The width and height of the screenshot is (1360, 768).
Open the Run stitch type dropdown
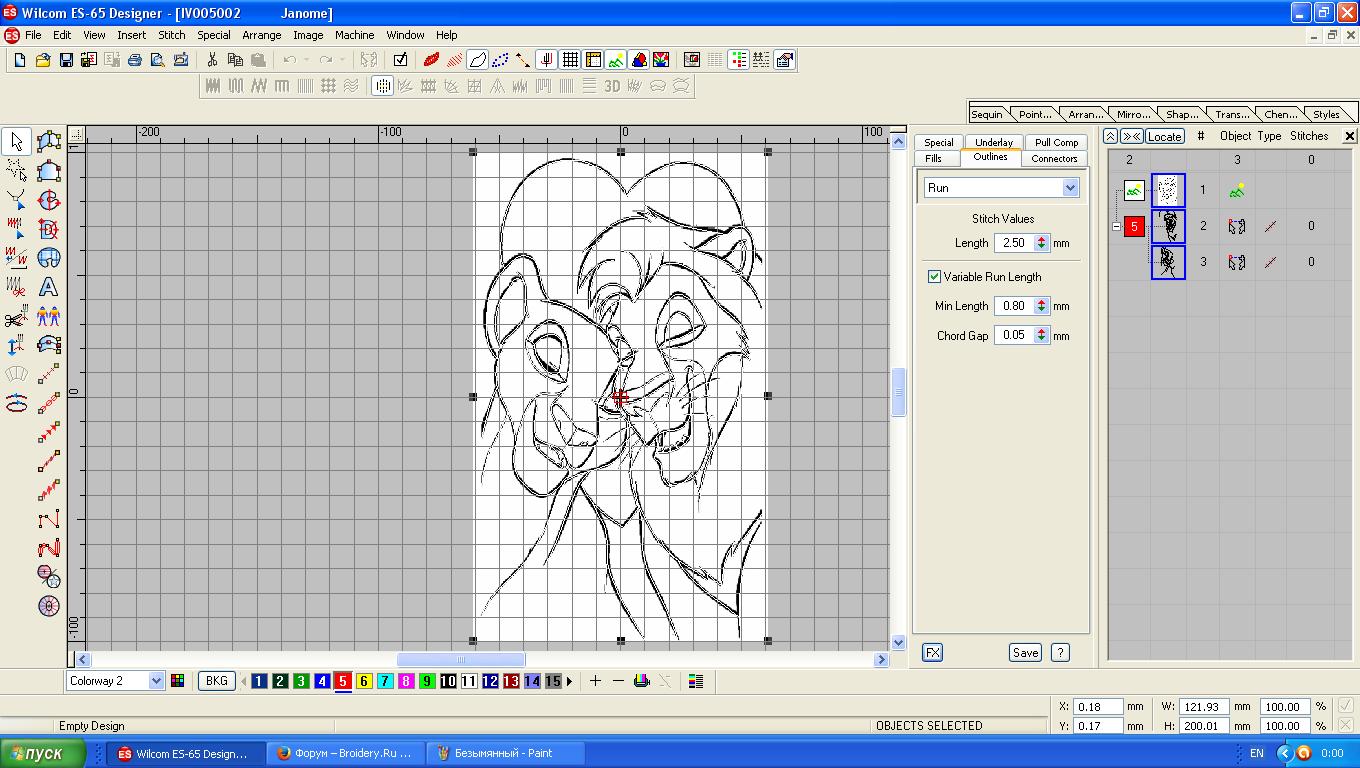1070,188
